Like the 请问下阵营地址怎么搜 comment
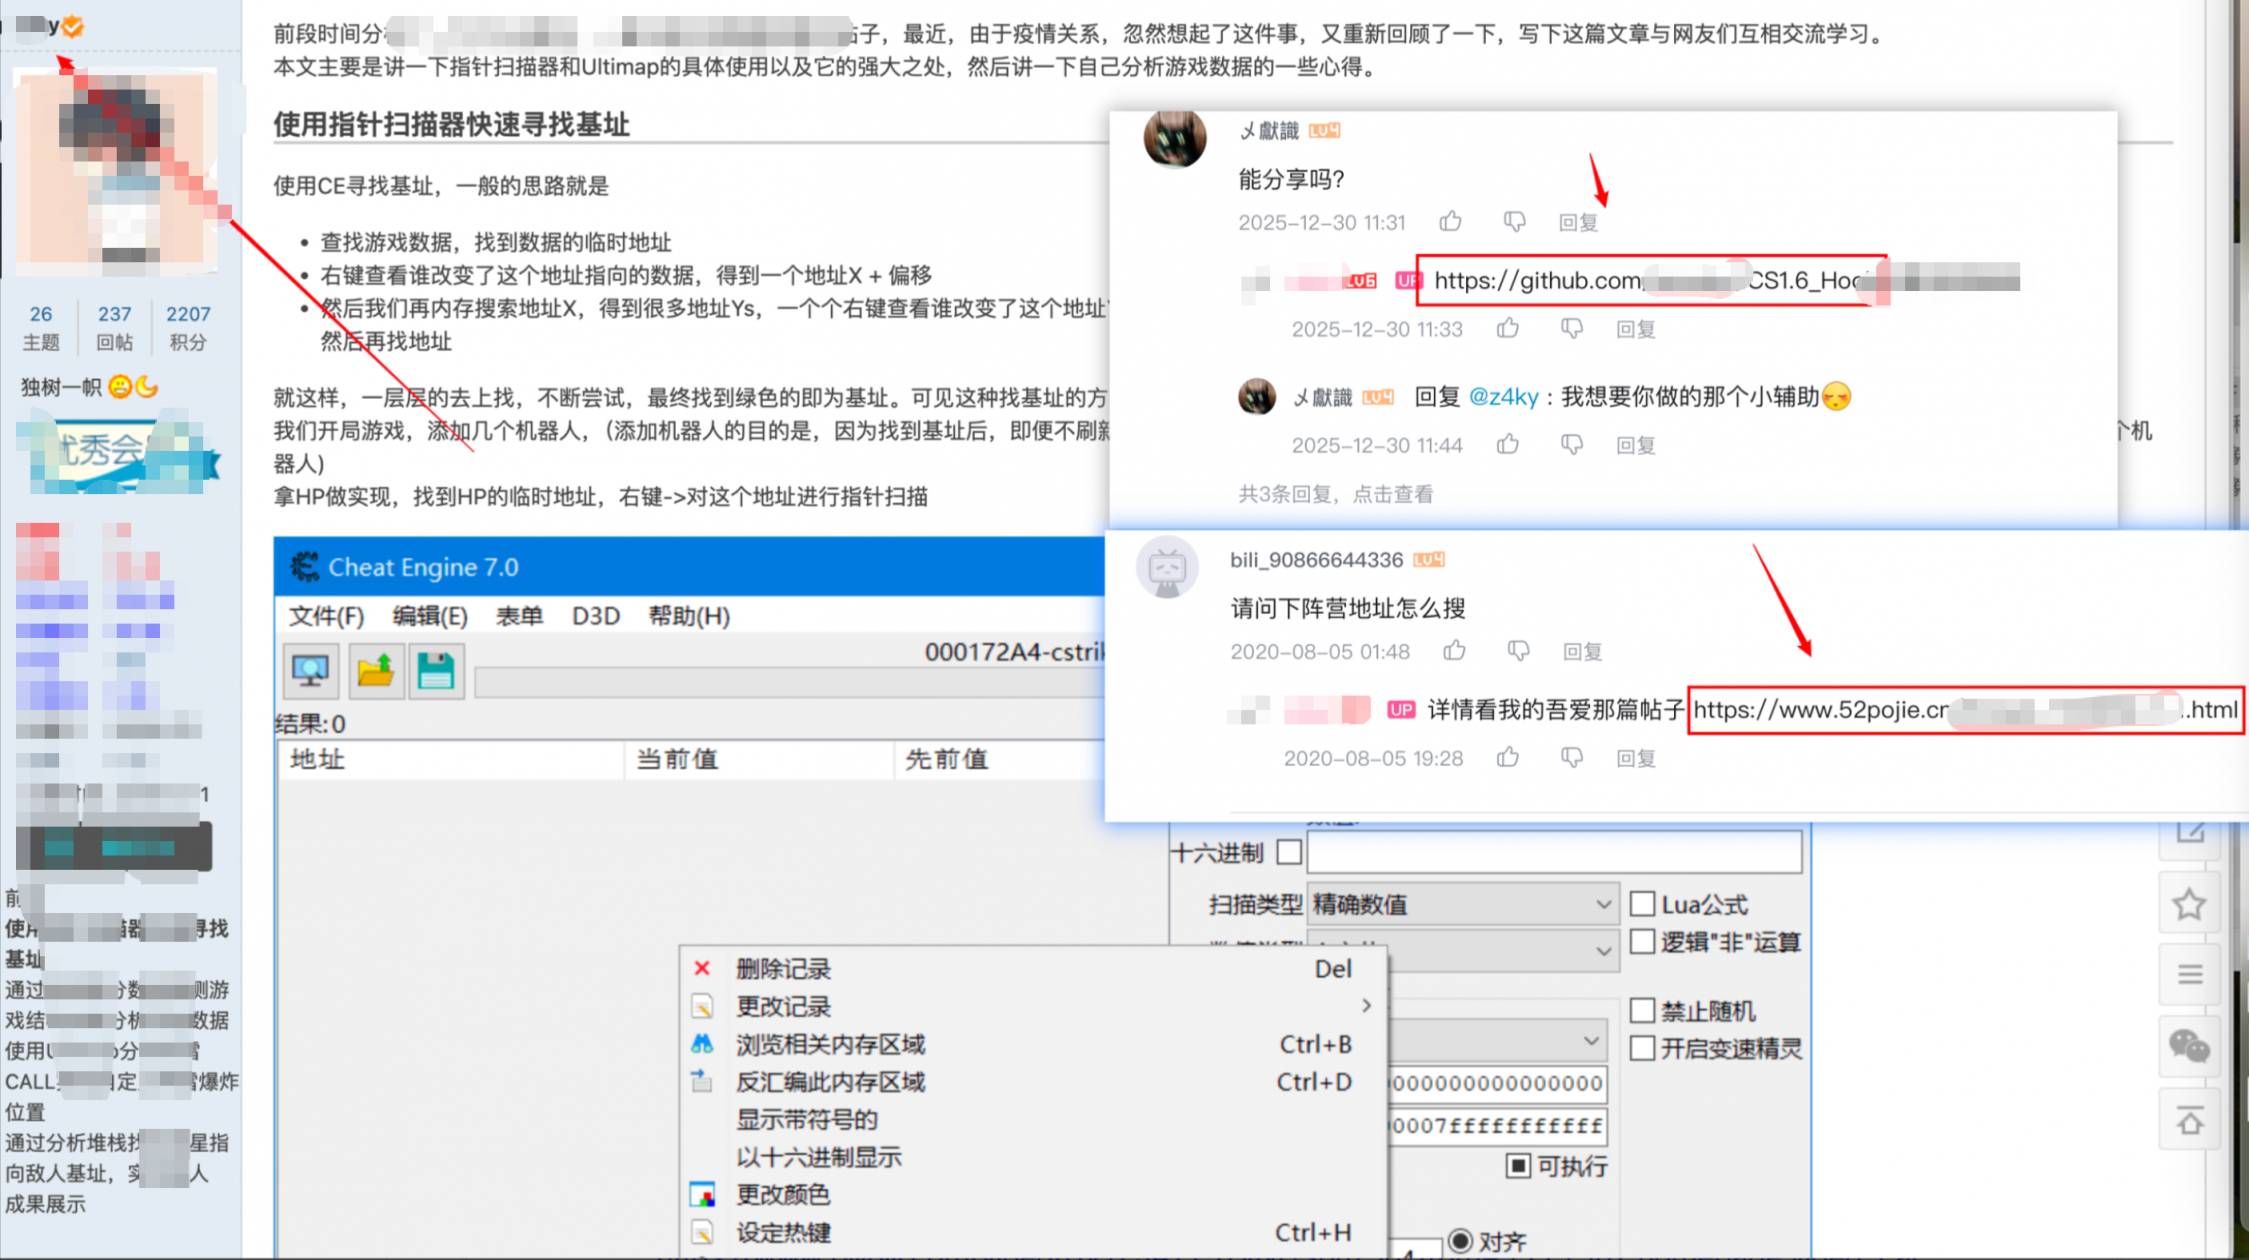This screenshot has height=1260, width=2249. pos(1455,651)
